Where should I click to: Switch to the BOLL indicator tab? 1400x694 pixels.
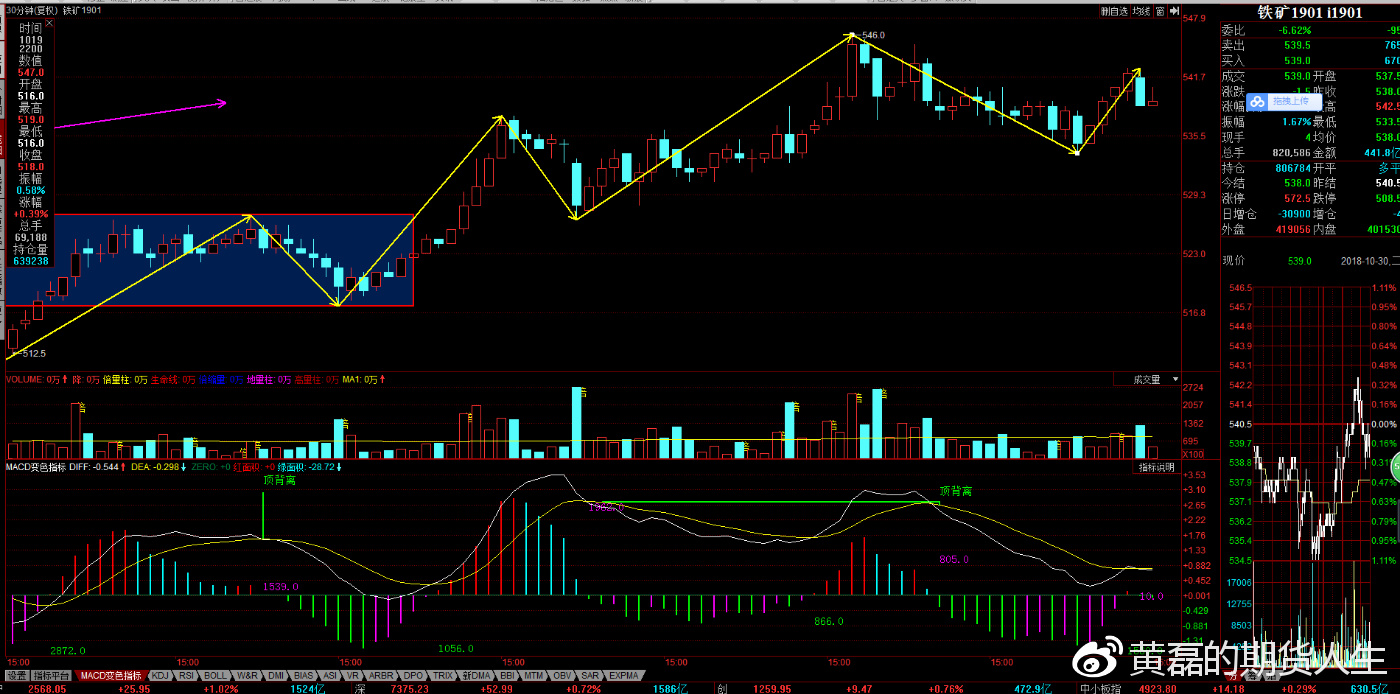pyautogui.click(x=215, y=675)
